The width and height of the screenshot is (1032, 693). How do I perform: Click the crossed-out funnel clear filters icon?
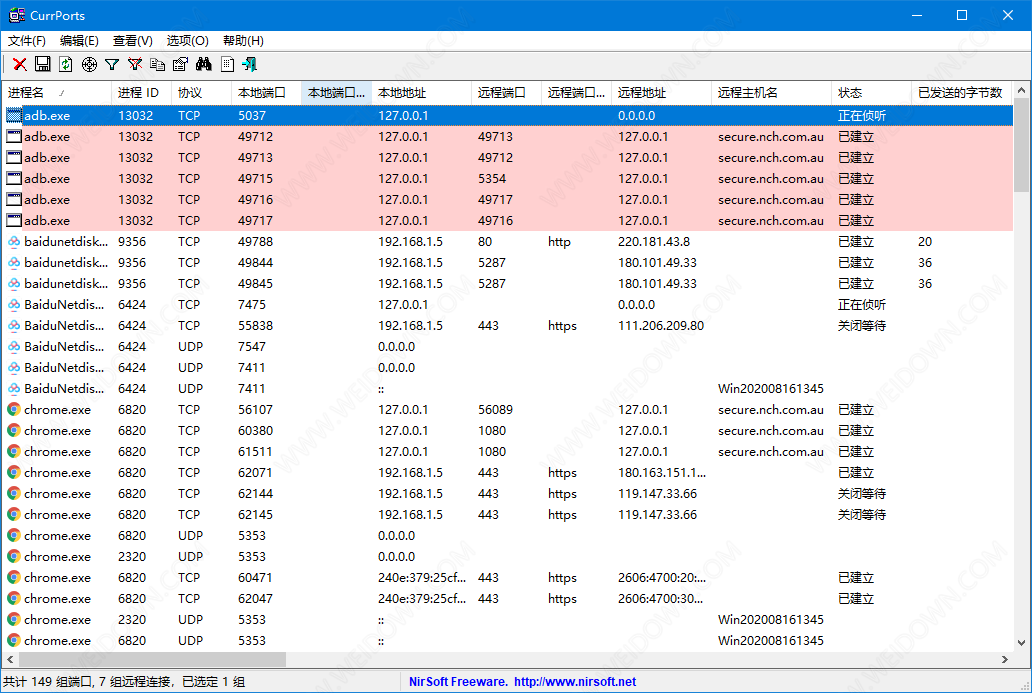[x=135, y=64]
